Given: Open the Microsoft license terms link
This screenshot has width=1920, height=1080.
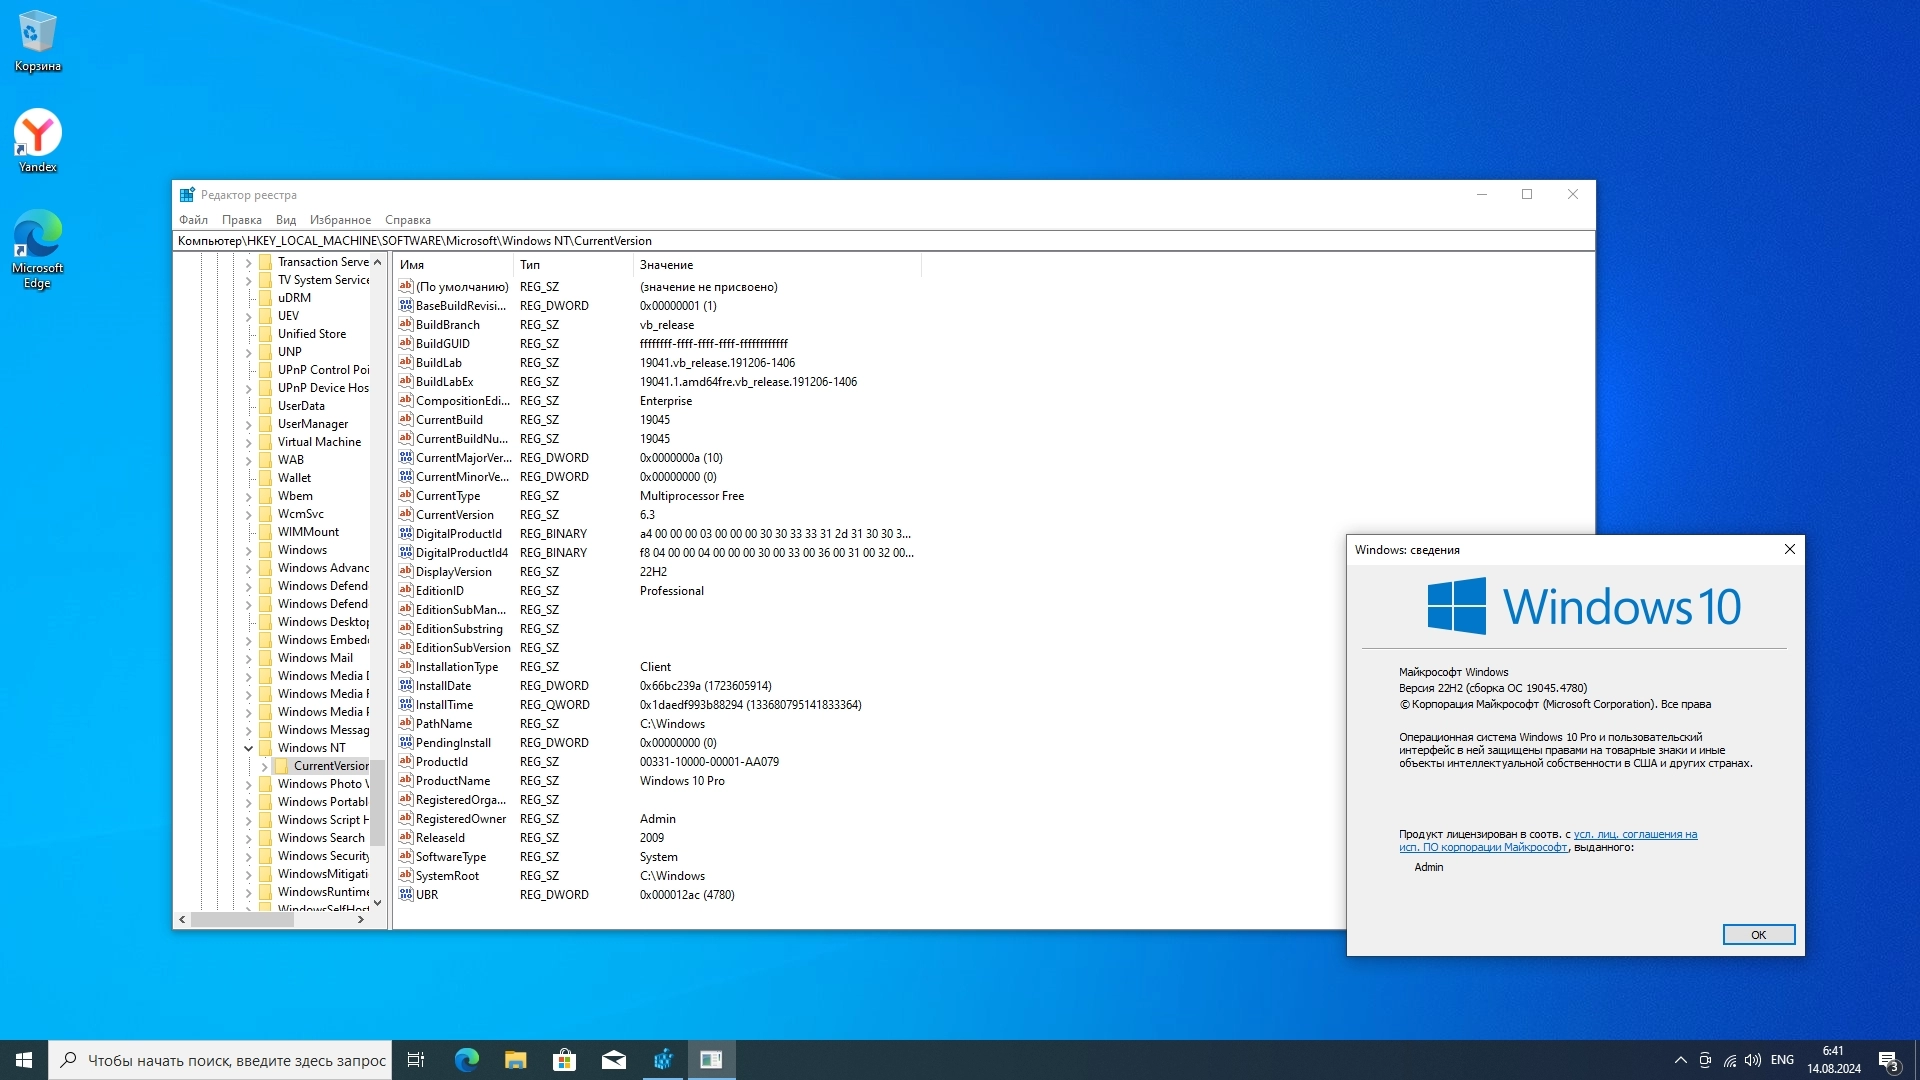Looking at the screenshot, I should [1634, 834].
